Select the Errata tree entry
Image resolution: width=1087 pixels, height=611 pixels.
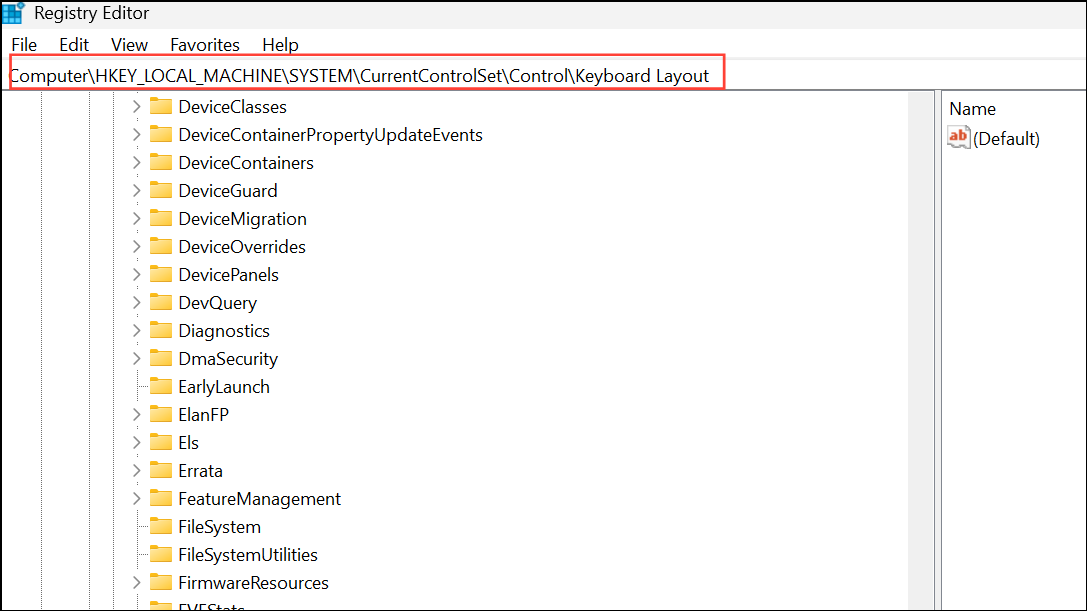200,471
